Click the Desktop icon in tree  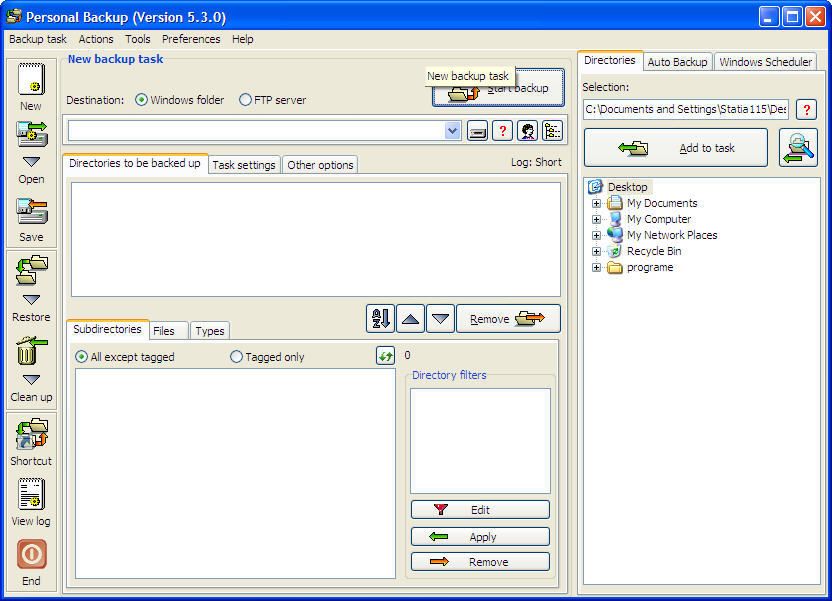pos(595,187)
